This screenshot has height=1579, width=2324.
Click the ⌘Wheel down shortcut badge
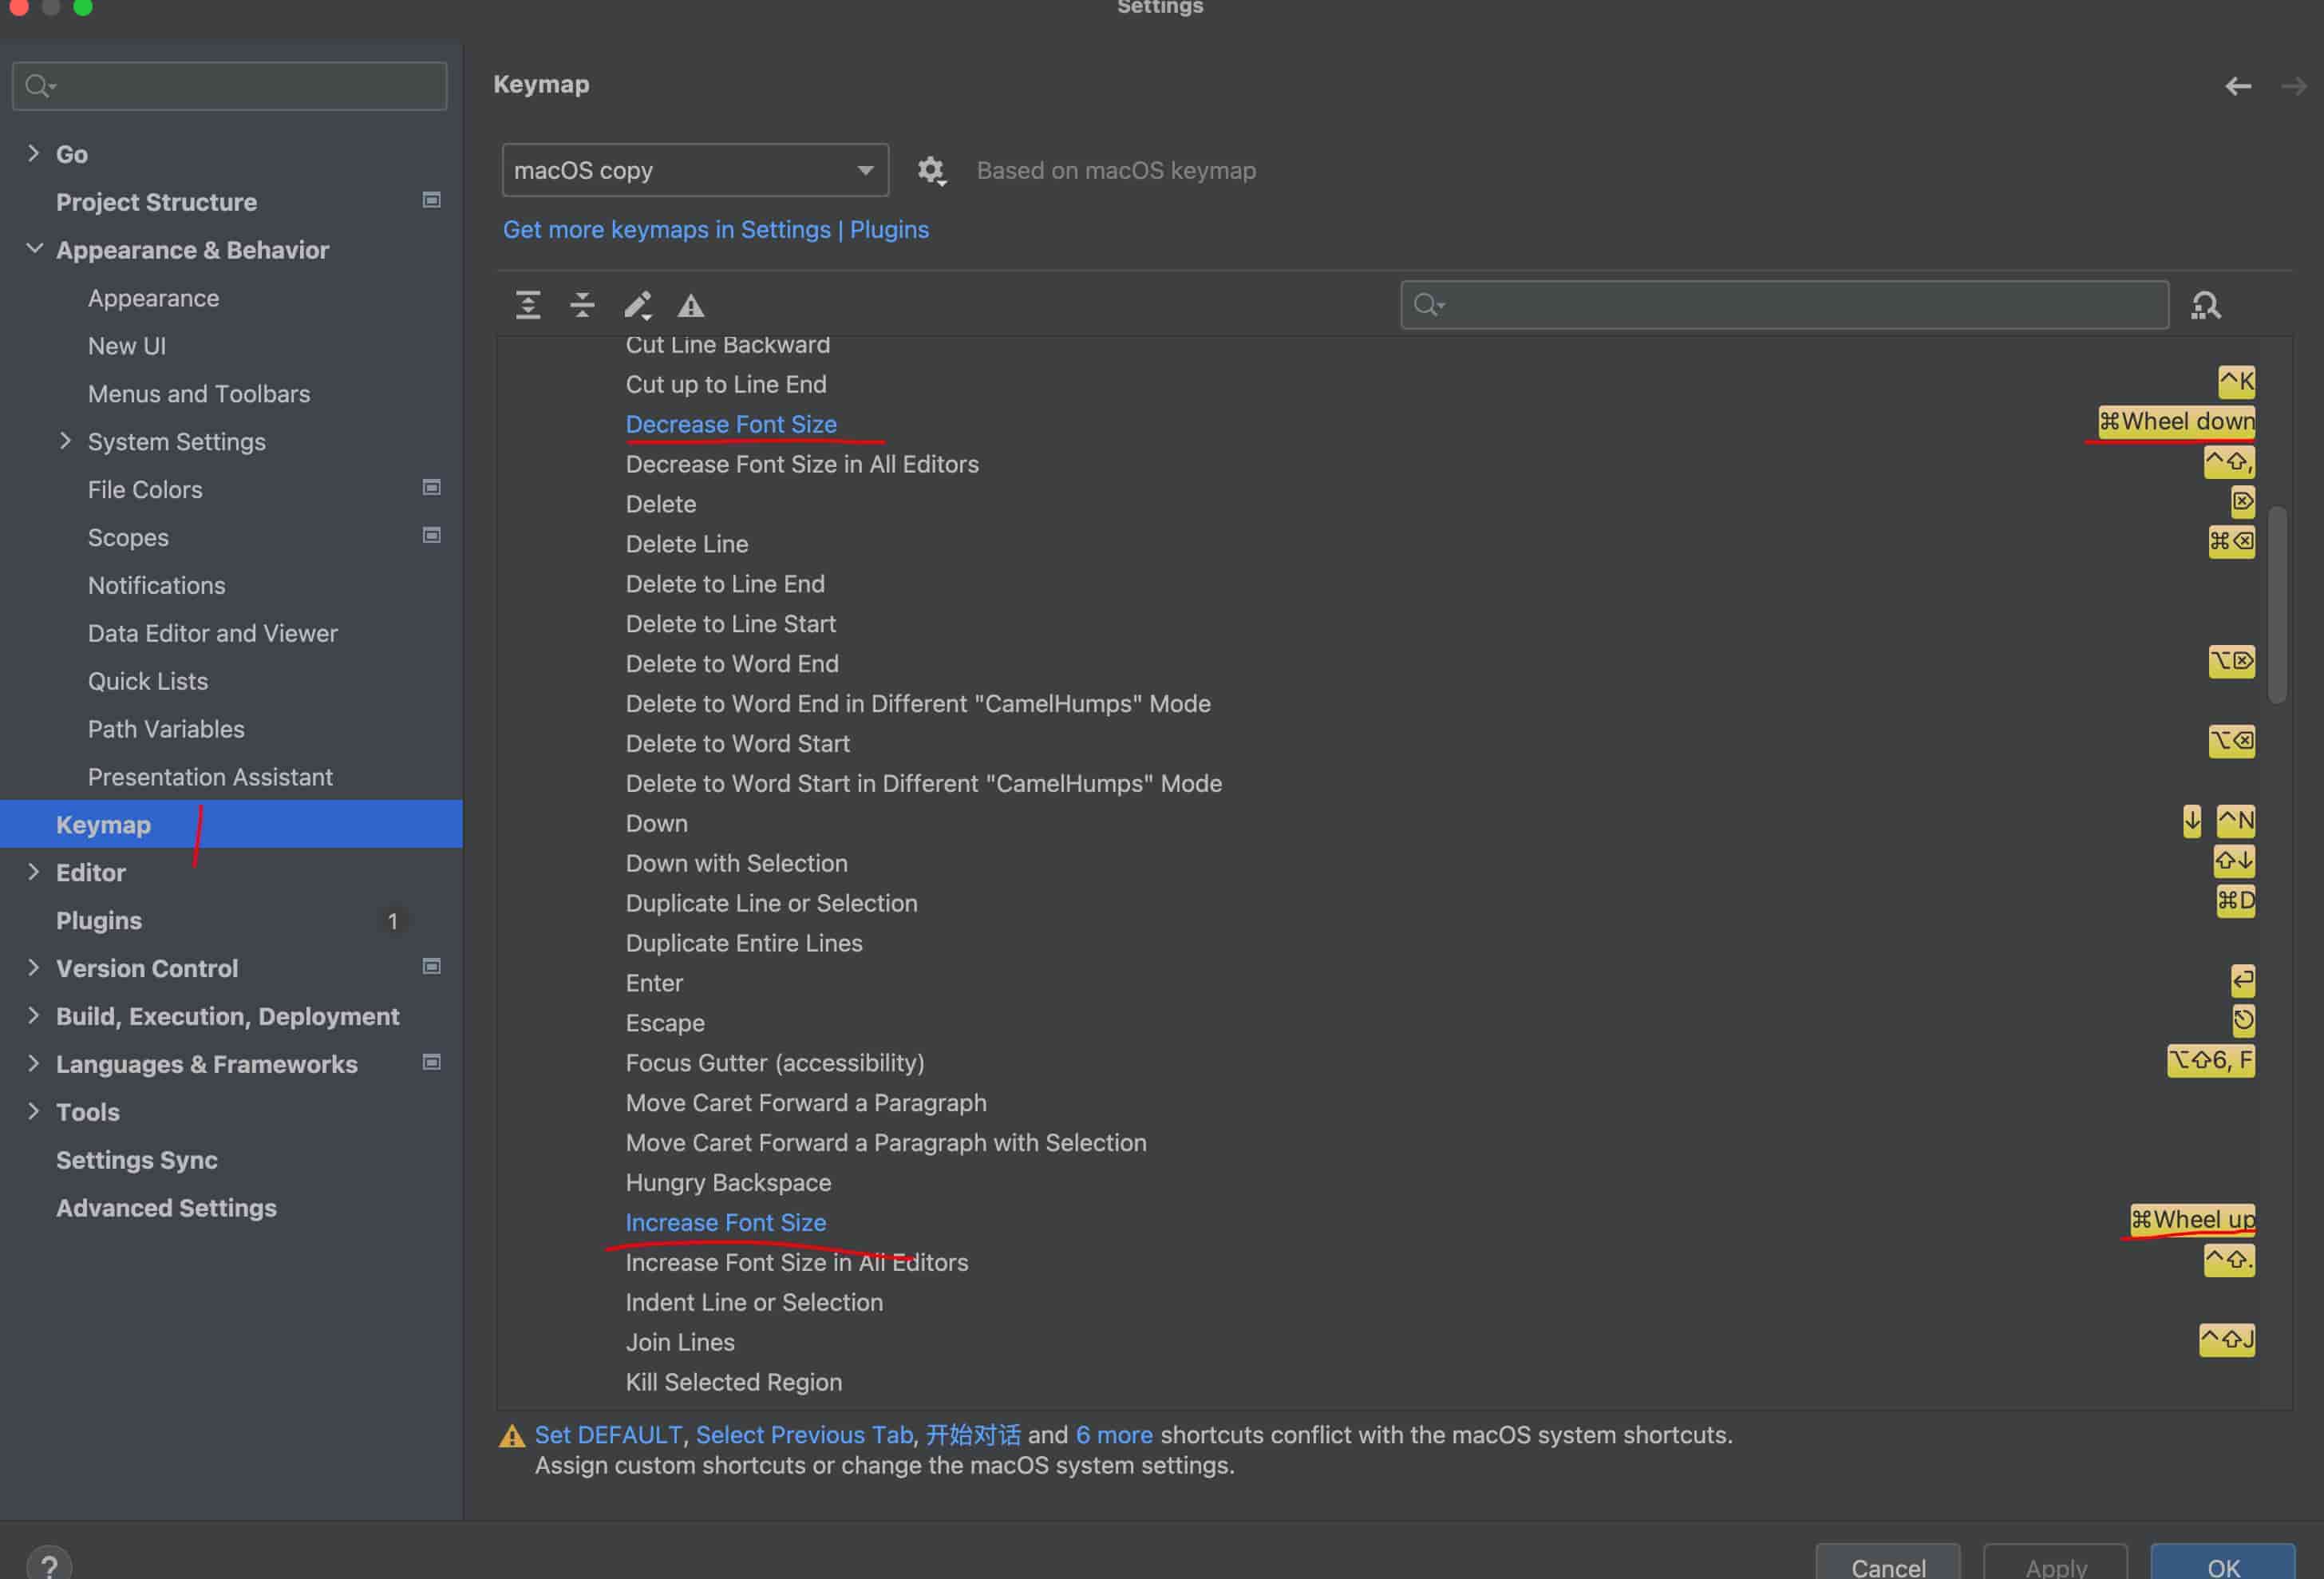point(2176,422)
